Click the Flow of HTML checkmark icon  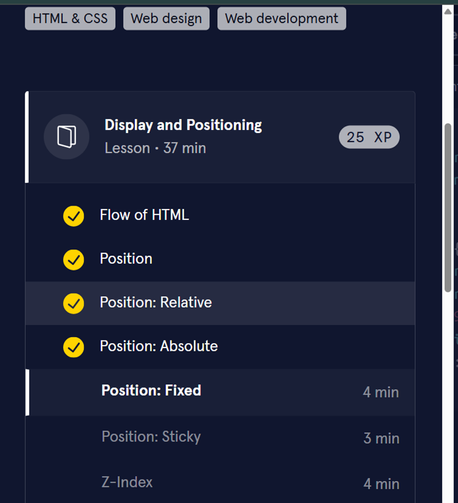73,216
